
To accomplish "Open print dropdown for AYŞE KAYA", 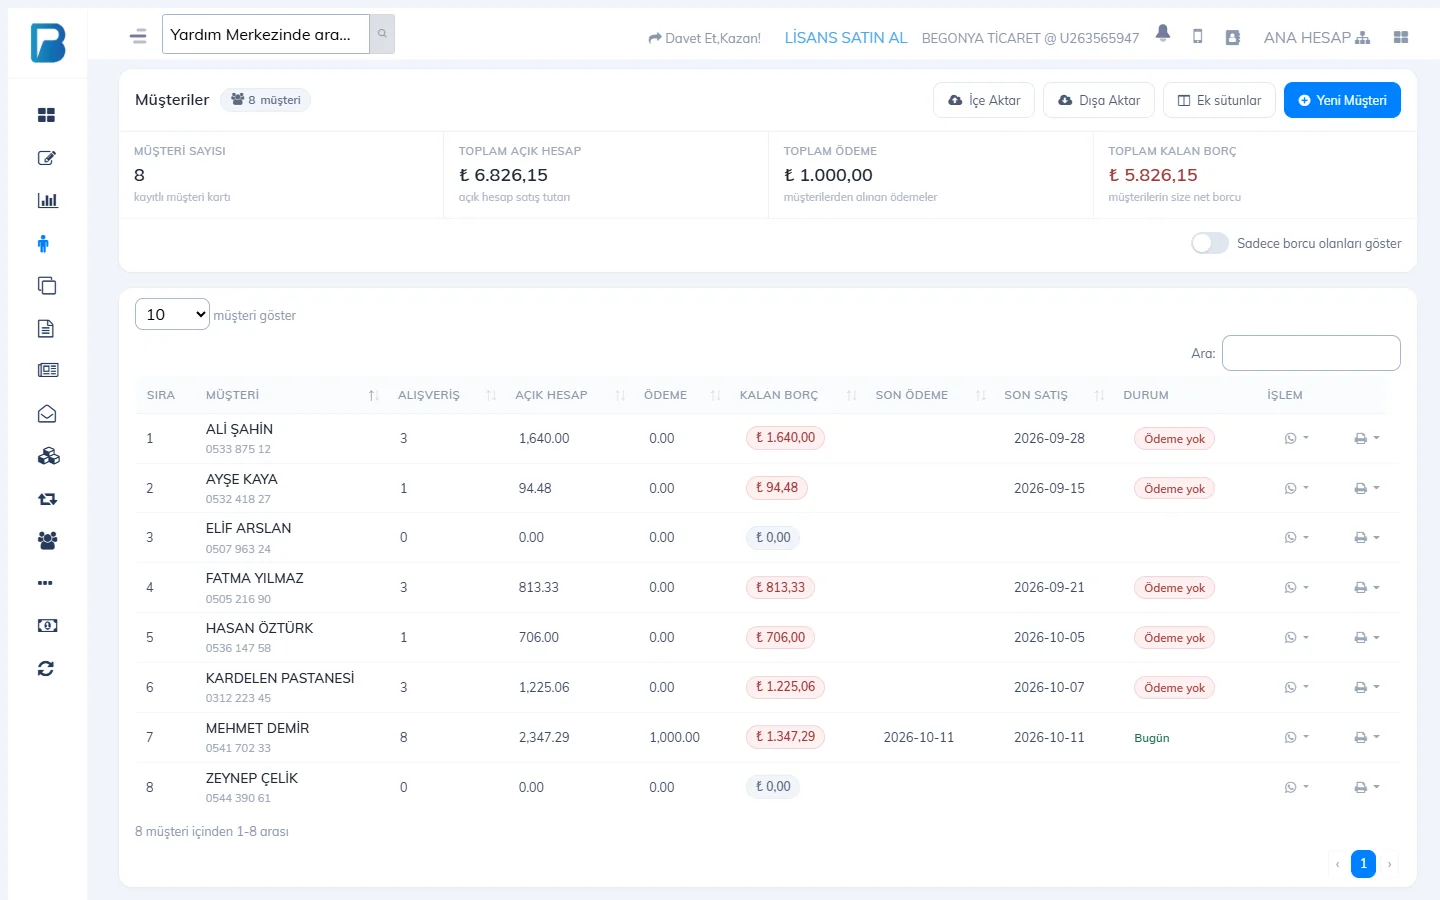I will click(x=1367, y=488).
